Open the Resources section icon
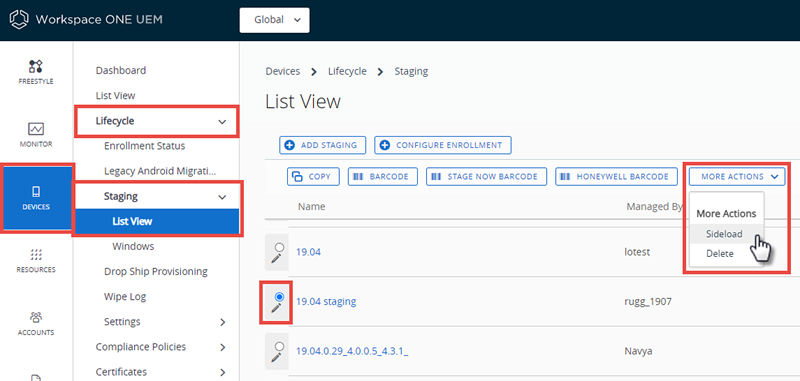The height and width of the screenshot is (381, 800). (x=36, y=255)
